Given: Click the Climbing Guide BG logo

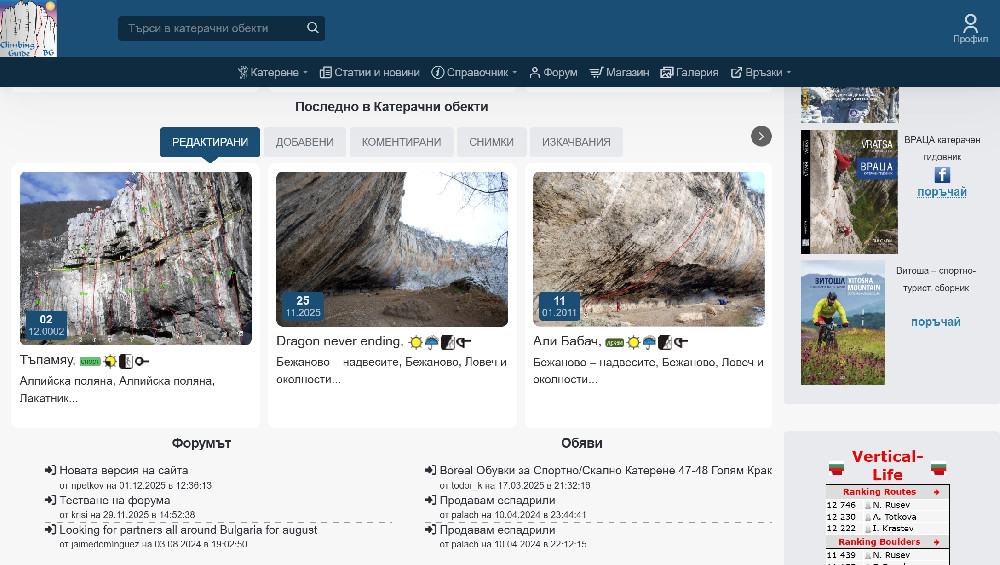Looking at the screenshot, I should pyautogui.click(x=29, y=29).
